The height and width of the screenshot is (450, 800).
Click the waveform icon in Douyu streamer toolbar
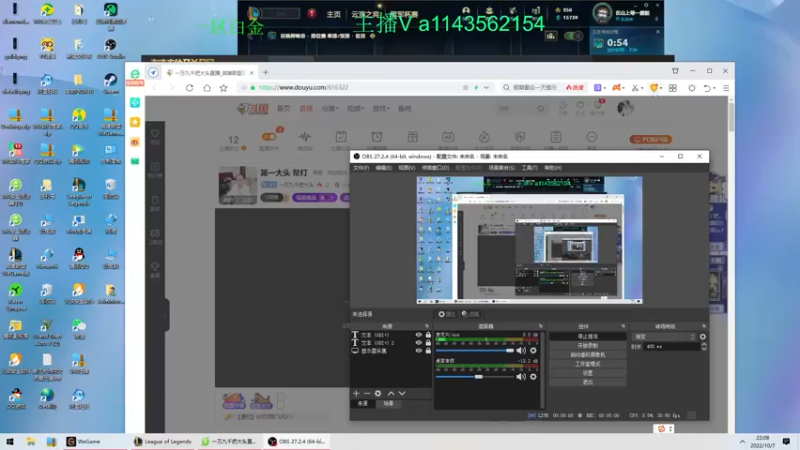click(x=305, y=137)
